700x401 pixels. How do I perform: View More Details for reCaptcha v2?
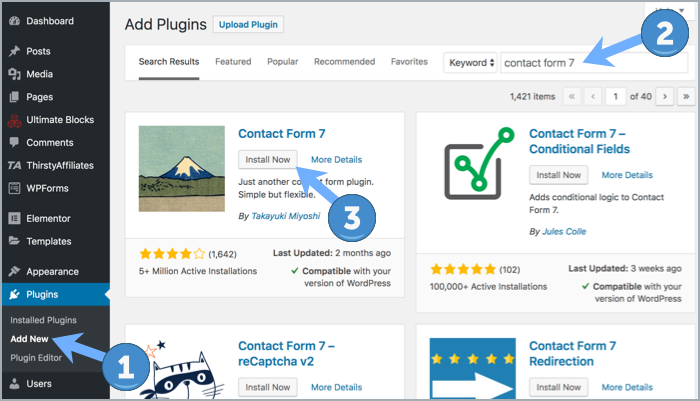click(x=337, y=387)
